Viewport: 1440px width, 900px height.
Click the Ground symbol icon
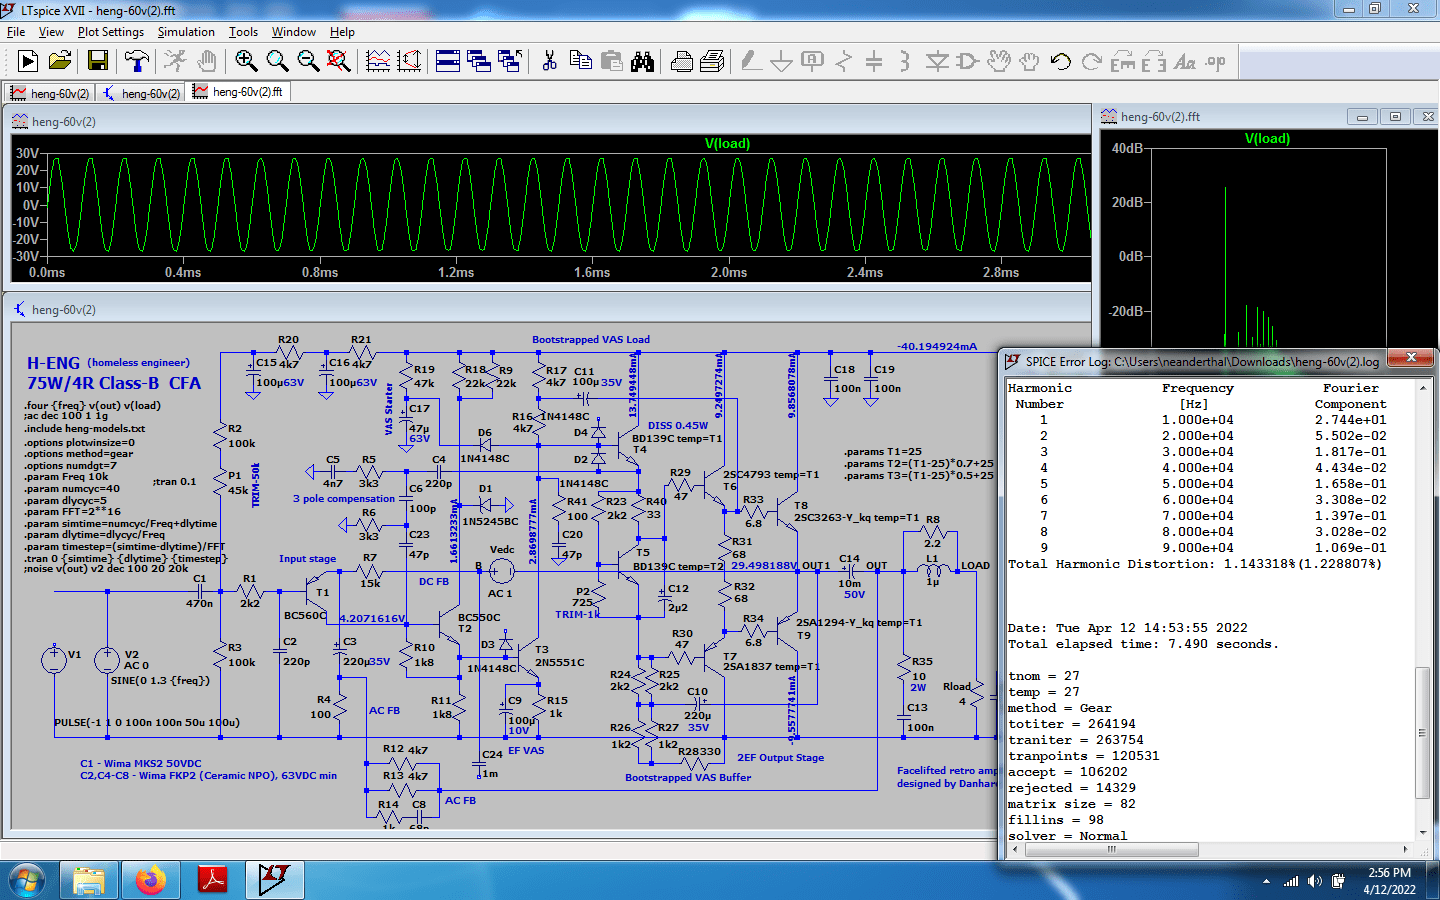tap(782, 62)
